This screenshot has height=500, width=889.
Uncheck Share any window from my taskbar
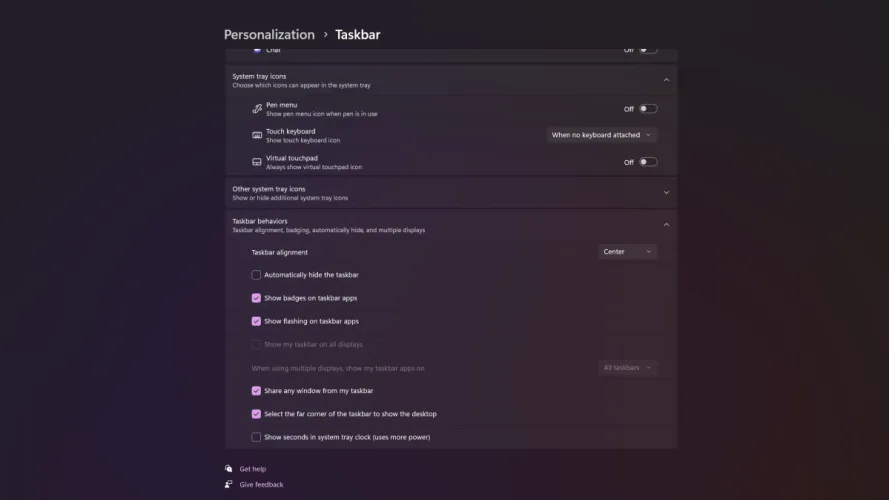tap(256, 391)
